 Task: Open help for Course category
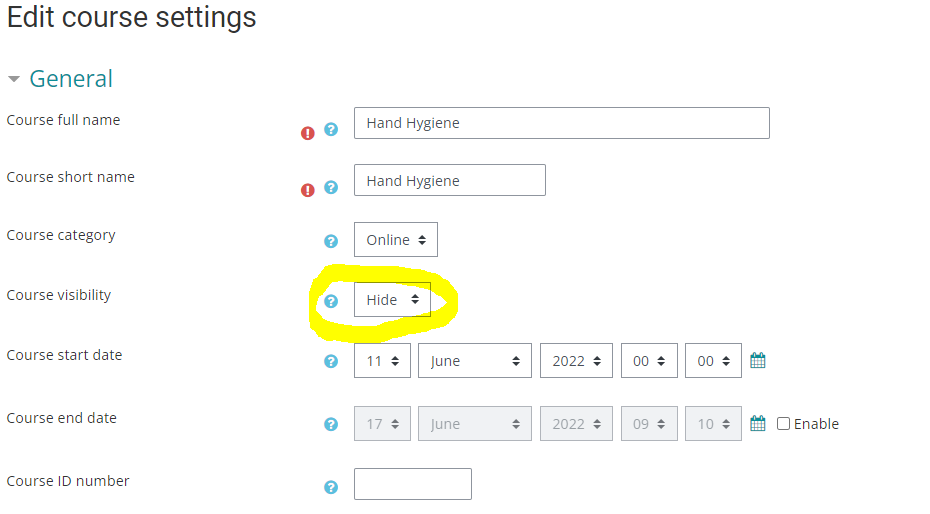coord(331,241)
